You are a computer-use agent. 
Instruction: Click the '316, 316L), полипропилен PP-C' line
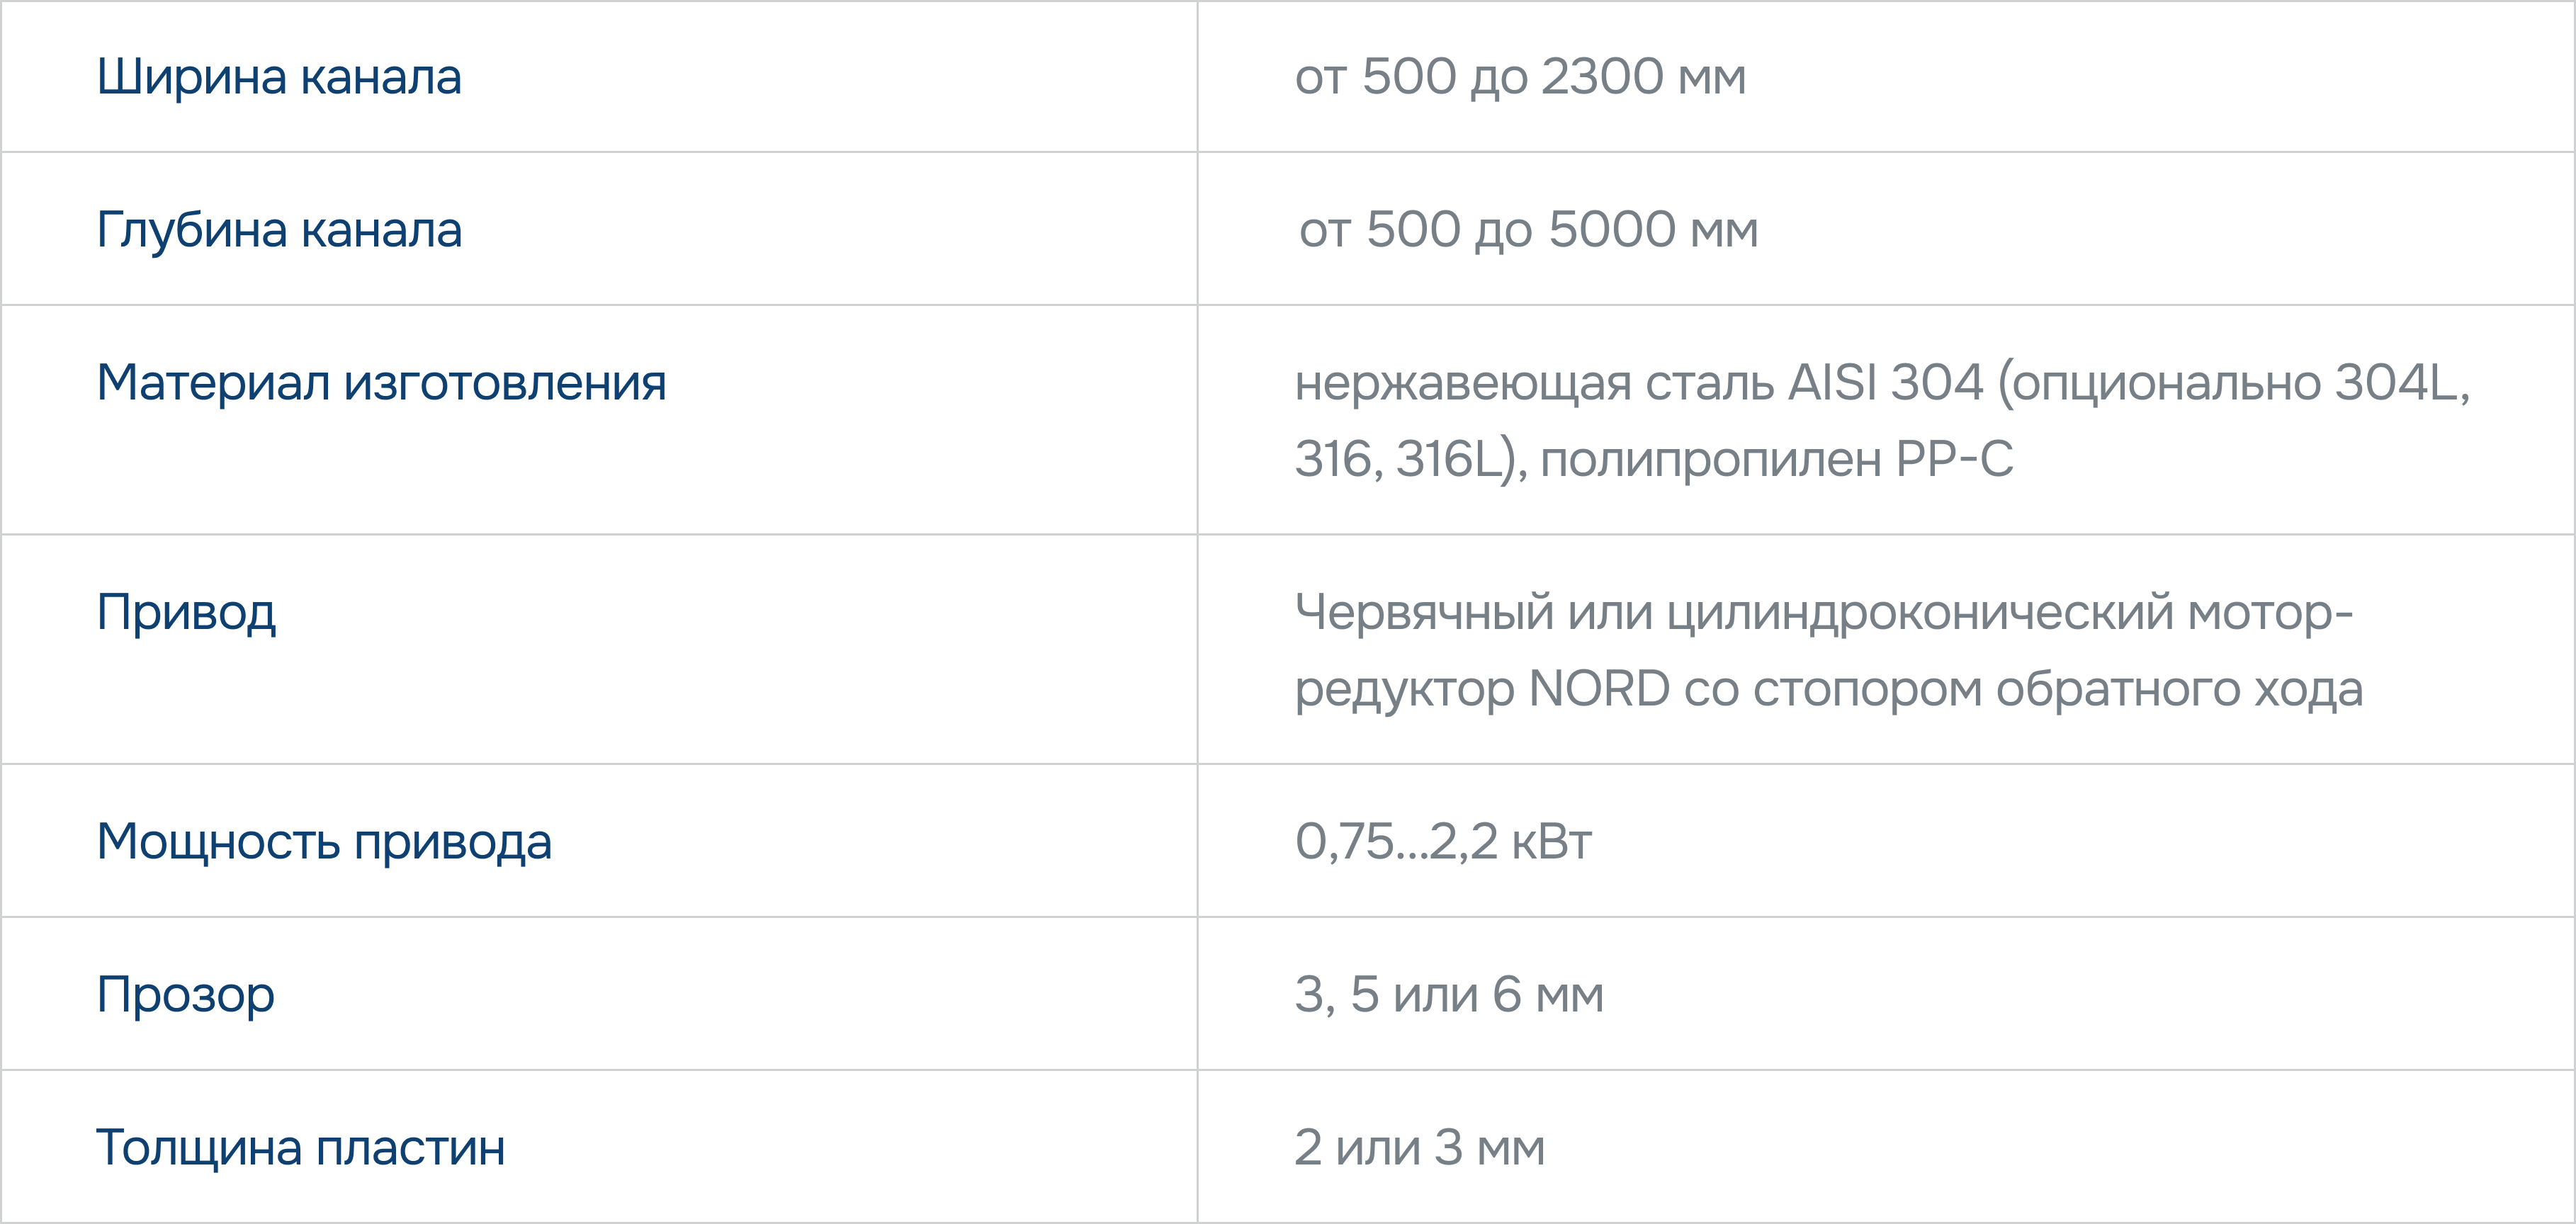[x=1654, y=460]
